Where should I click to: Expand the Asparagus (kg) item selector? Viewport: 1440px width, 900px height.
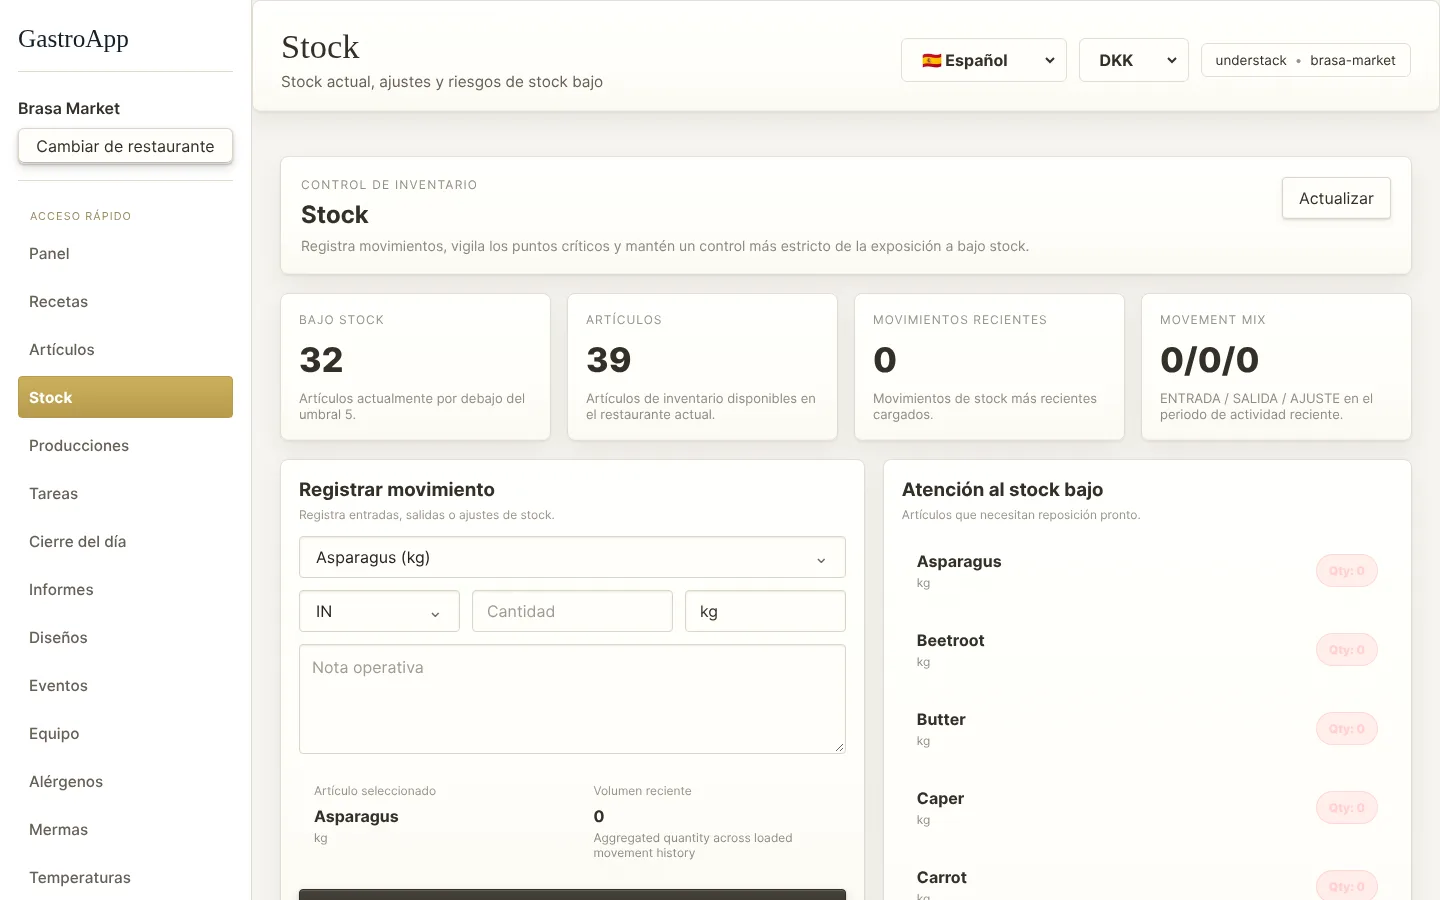pyautogui.click(x=572, y=557)
